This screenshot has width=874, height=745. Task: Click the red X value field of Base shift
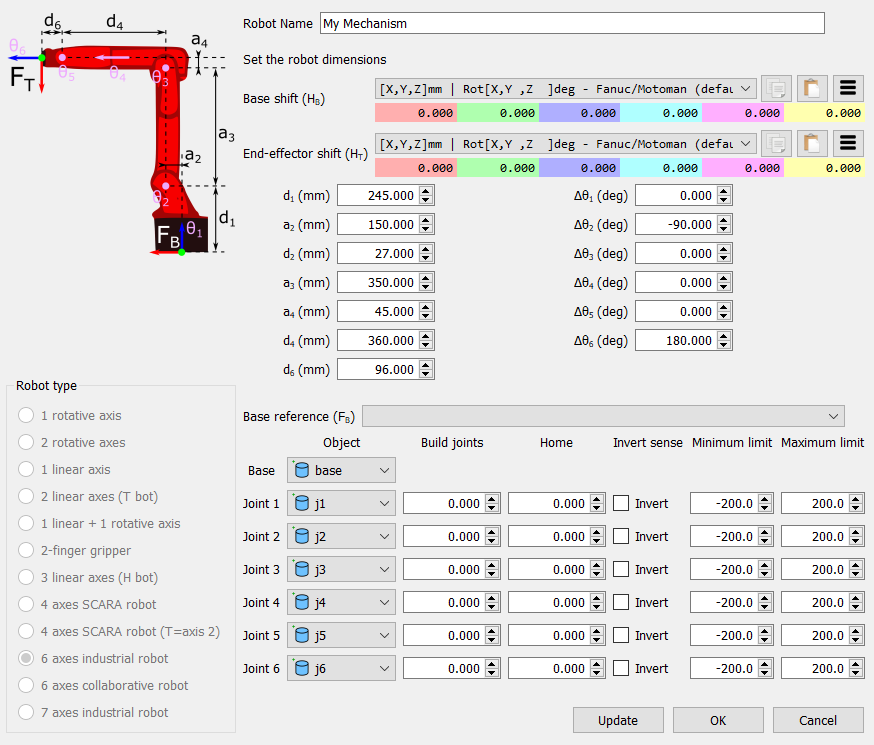point(416,113)
